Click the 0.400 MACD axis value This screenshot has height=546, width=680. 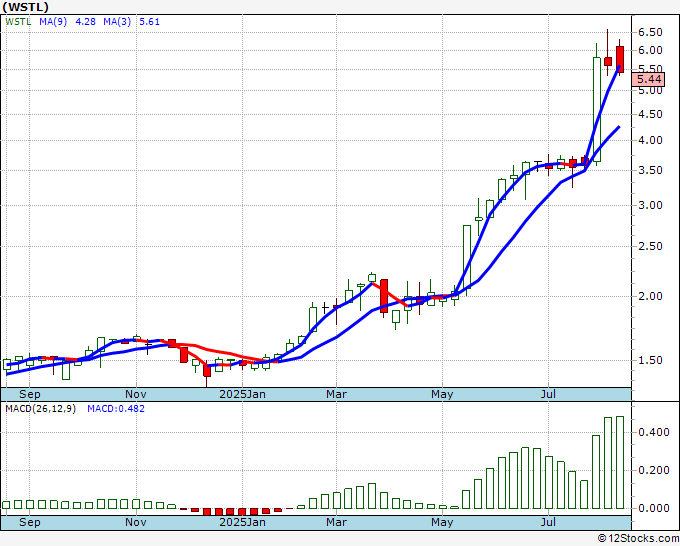[x=652, y=432]
